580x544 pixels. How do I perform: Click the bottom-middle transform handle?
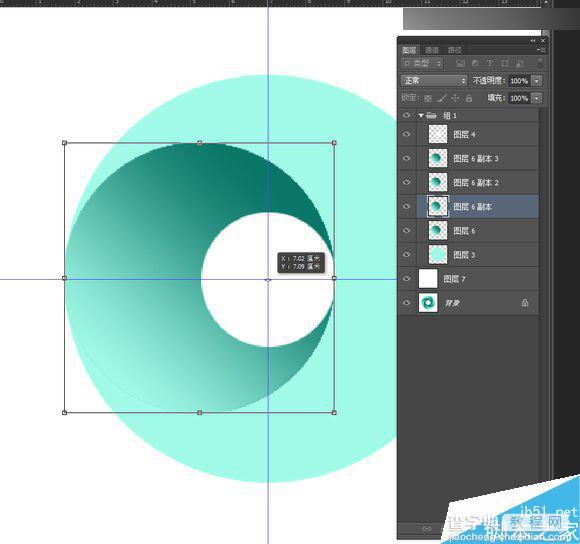click(x=199, y=412)
